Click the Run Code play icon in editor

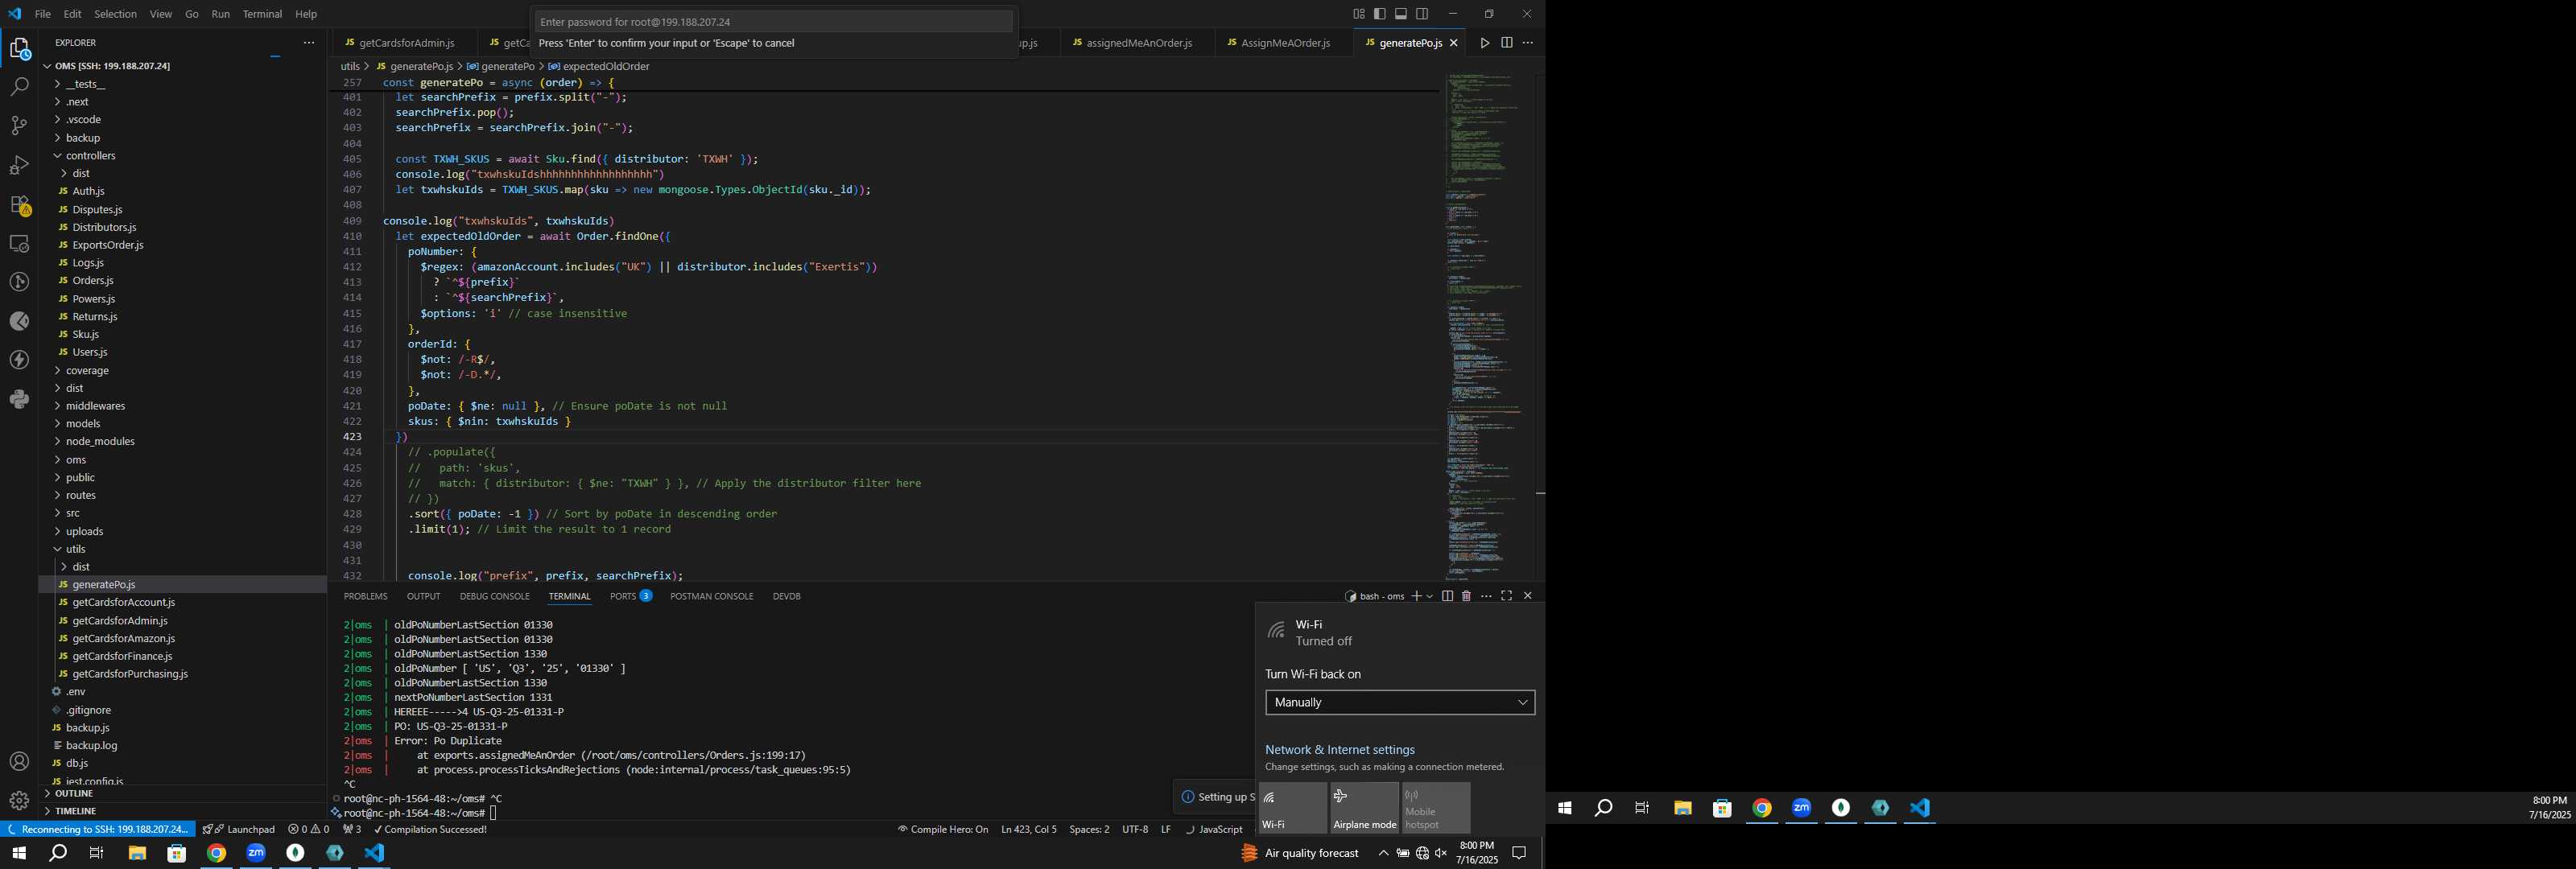click(1485, 43)
